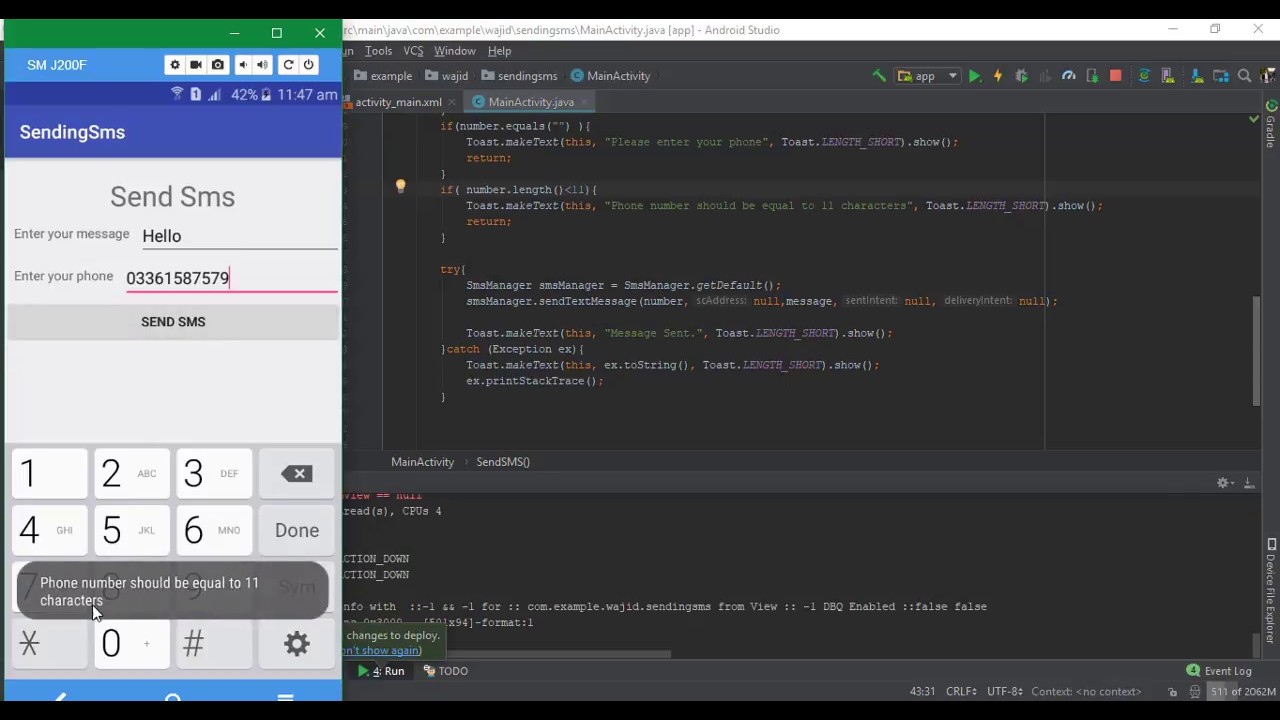Click the 43:31 caret position indicator

pos(922,692)
